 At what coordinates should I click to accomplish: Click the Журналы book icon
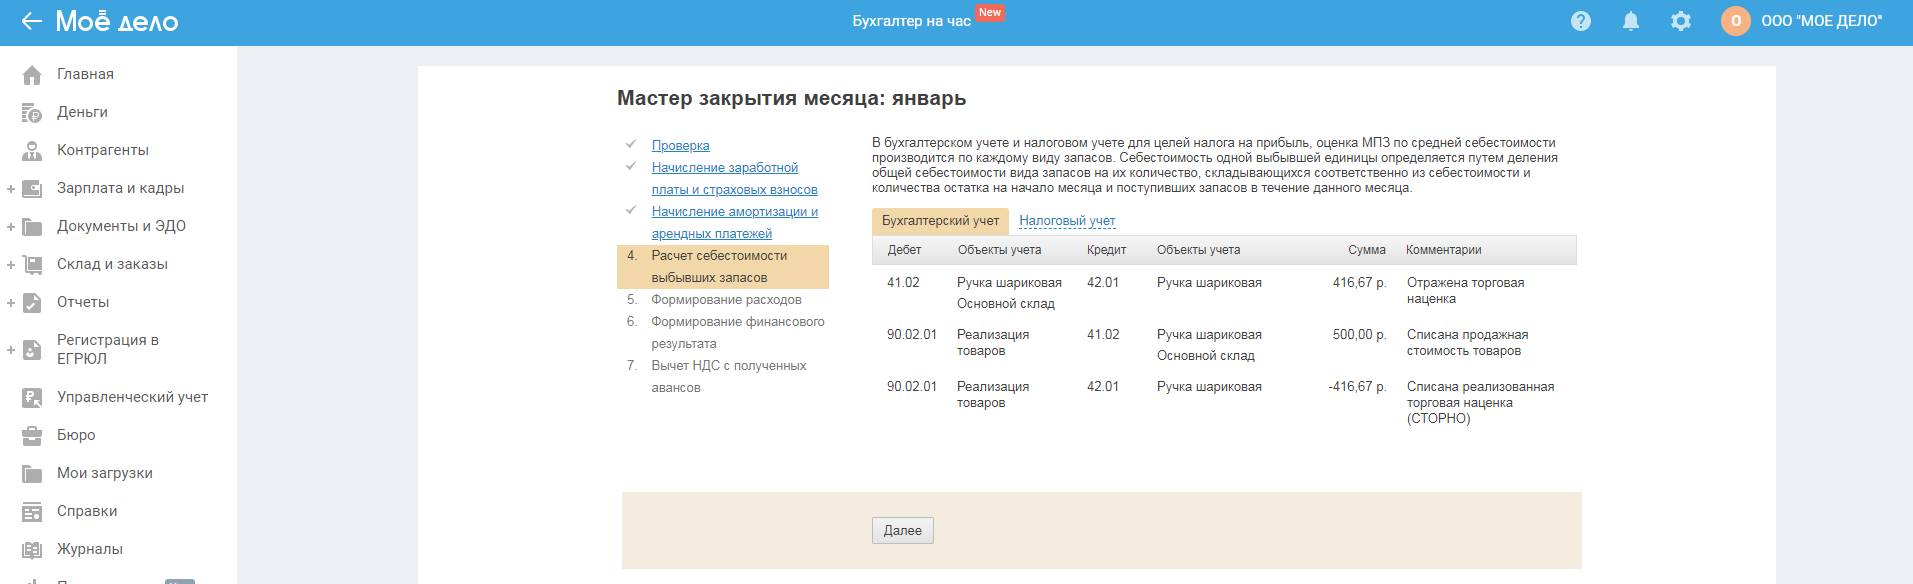(x=32, y=550)
